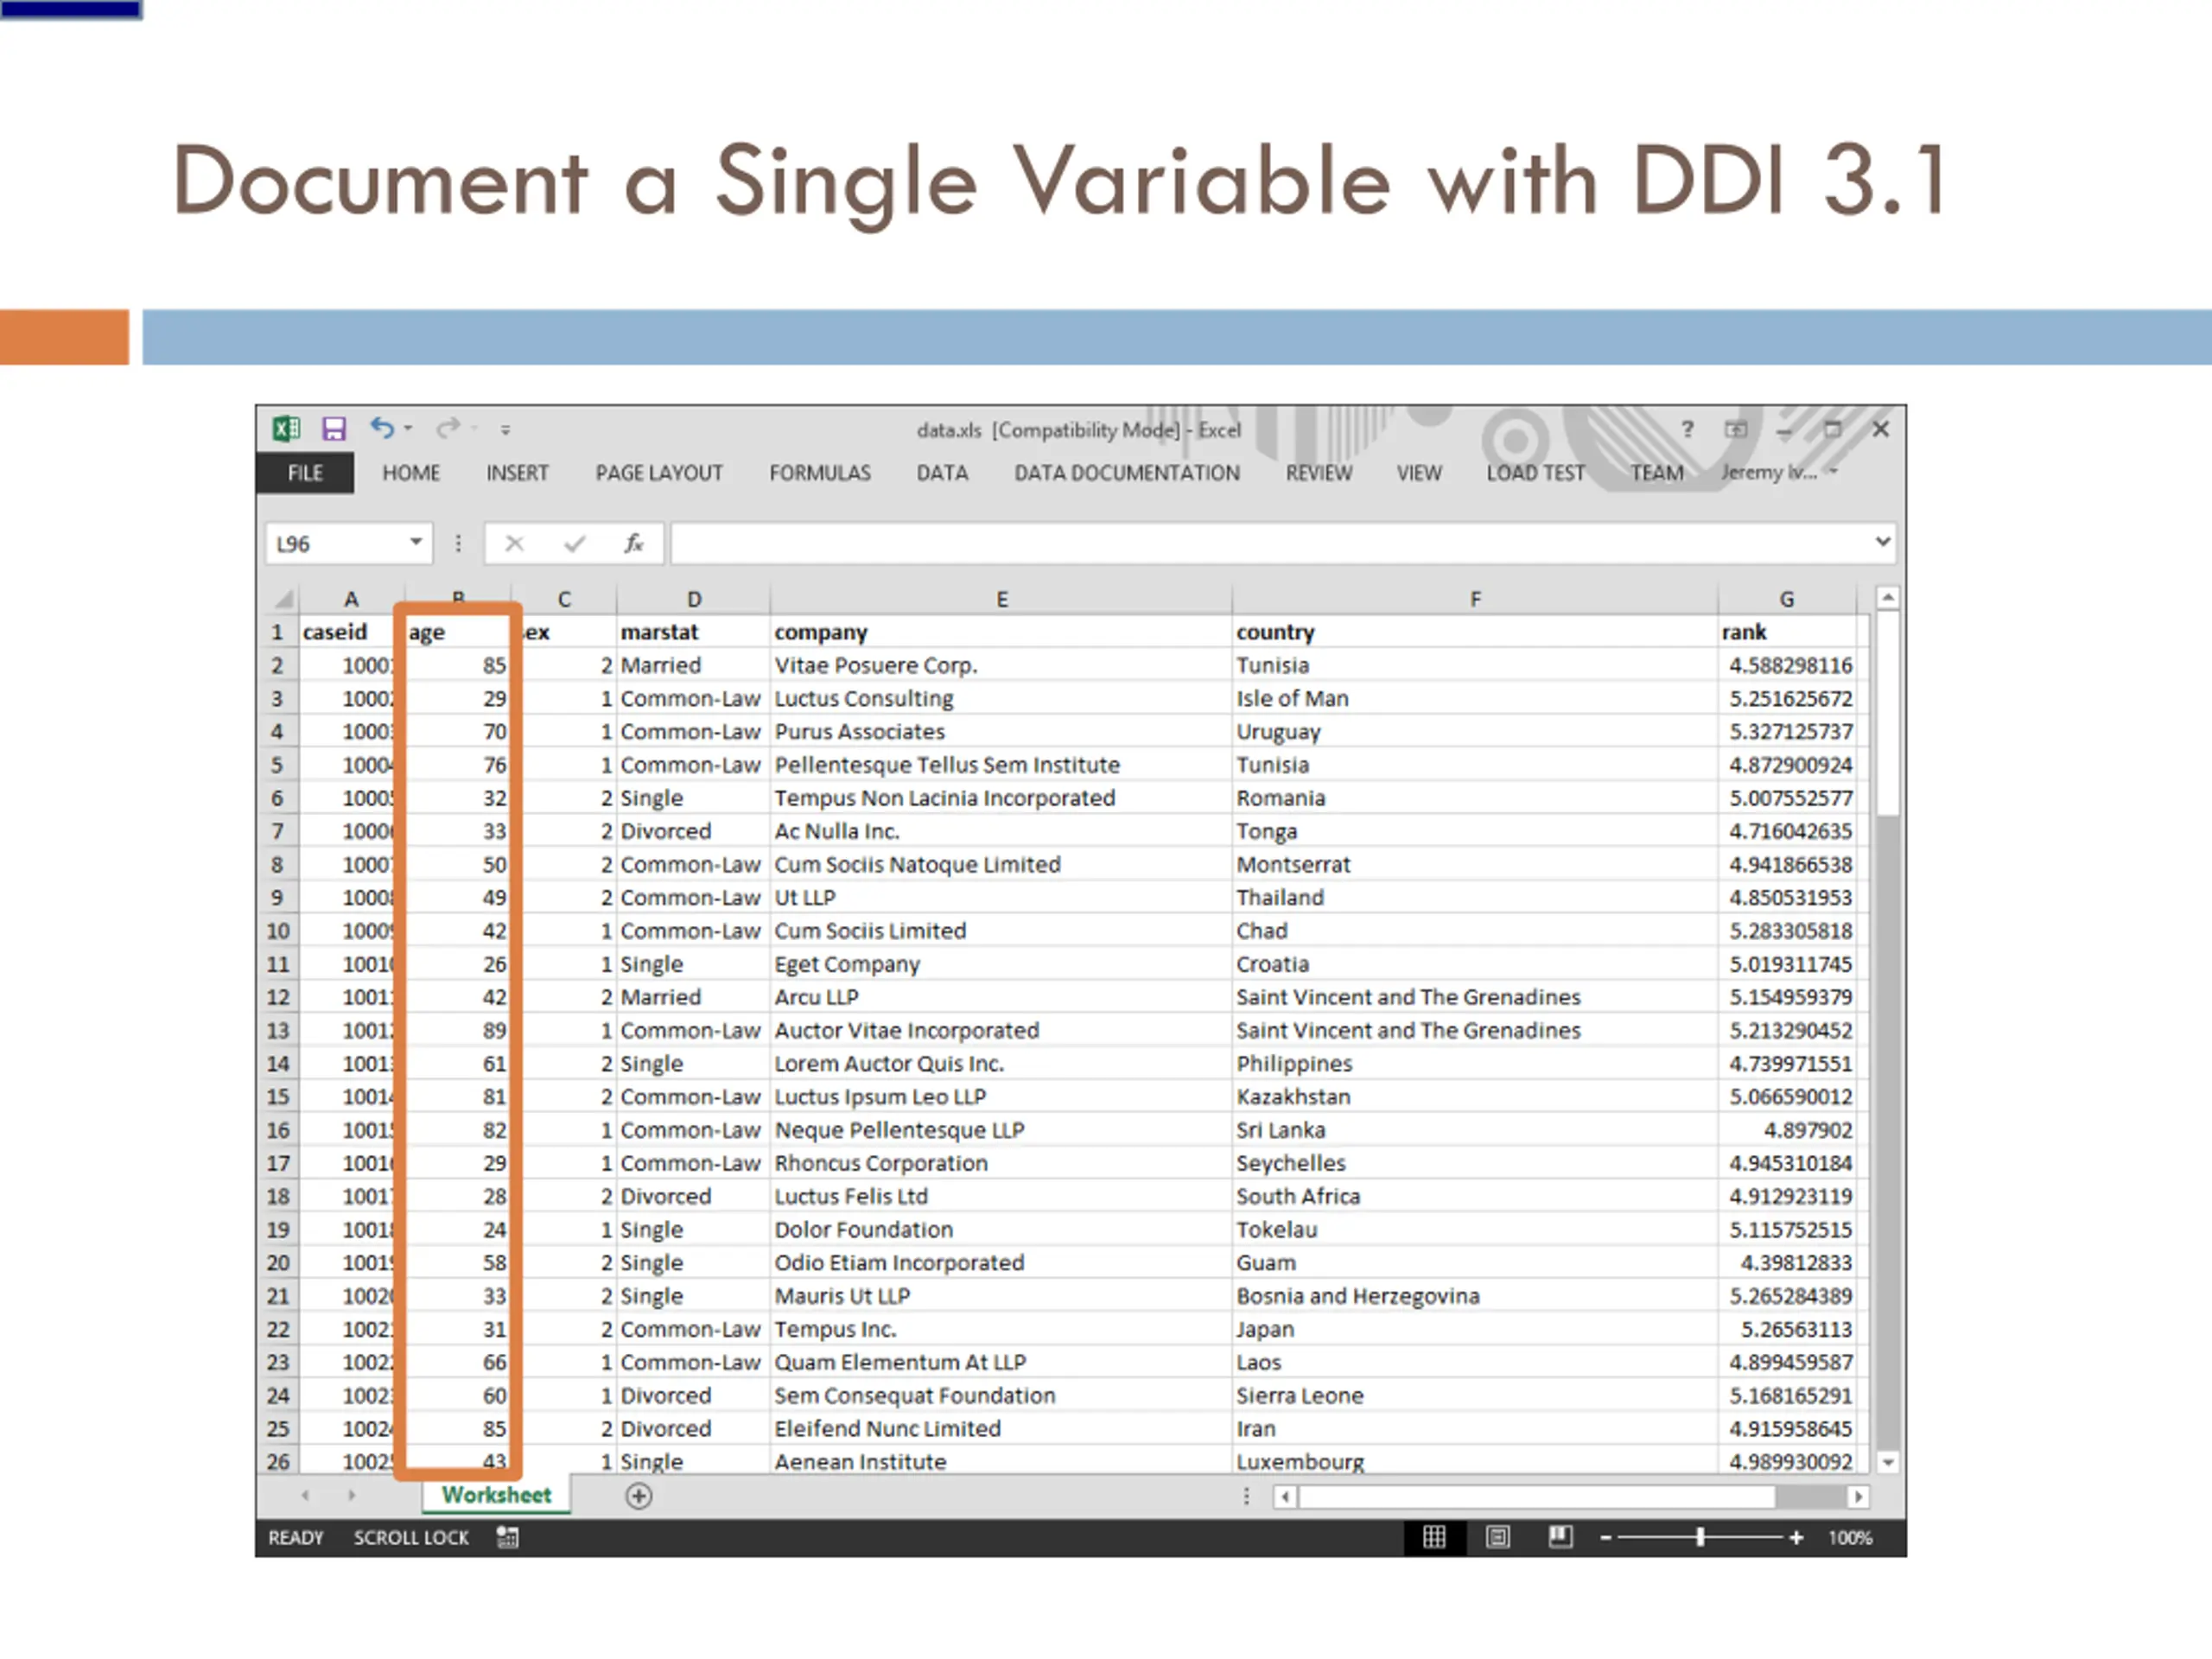Select all cells with corner triangle
The width and height of the screenshot is (2212, 1659).
tap(283, 599)
